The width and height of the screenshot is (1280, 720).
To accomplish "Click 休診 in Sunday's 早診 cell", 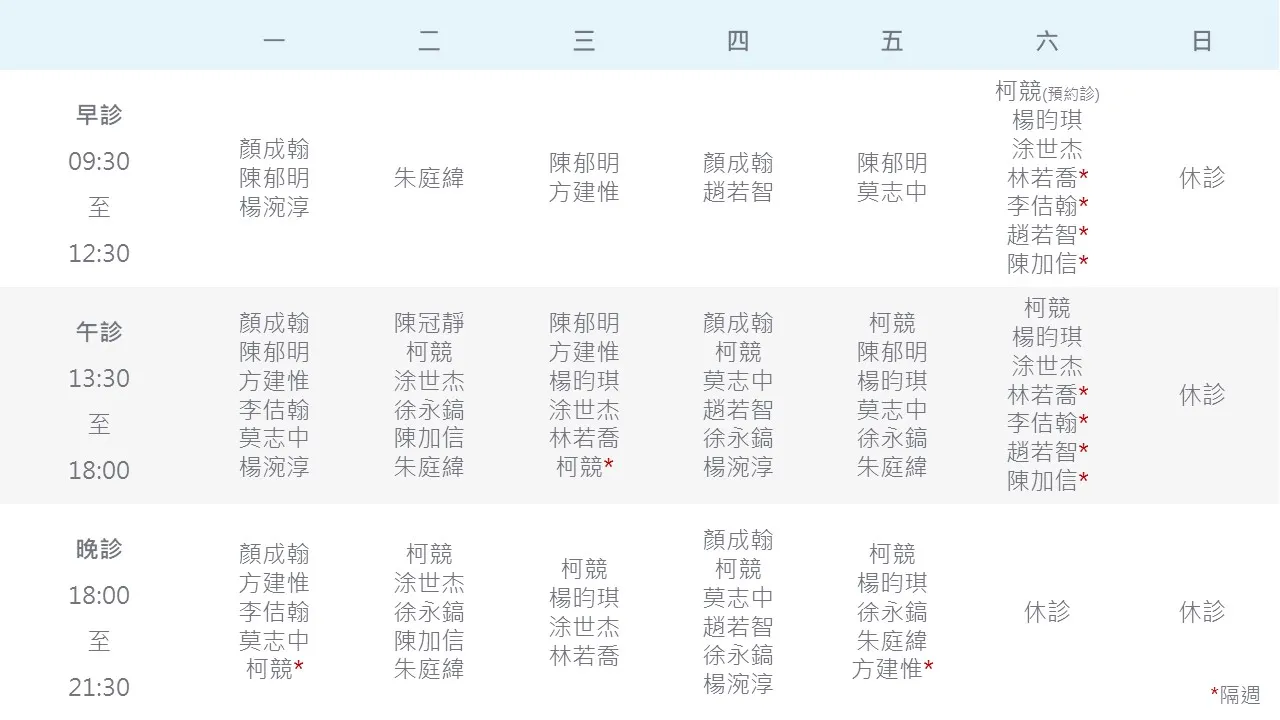I will click(x=1202, y=178).
